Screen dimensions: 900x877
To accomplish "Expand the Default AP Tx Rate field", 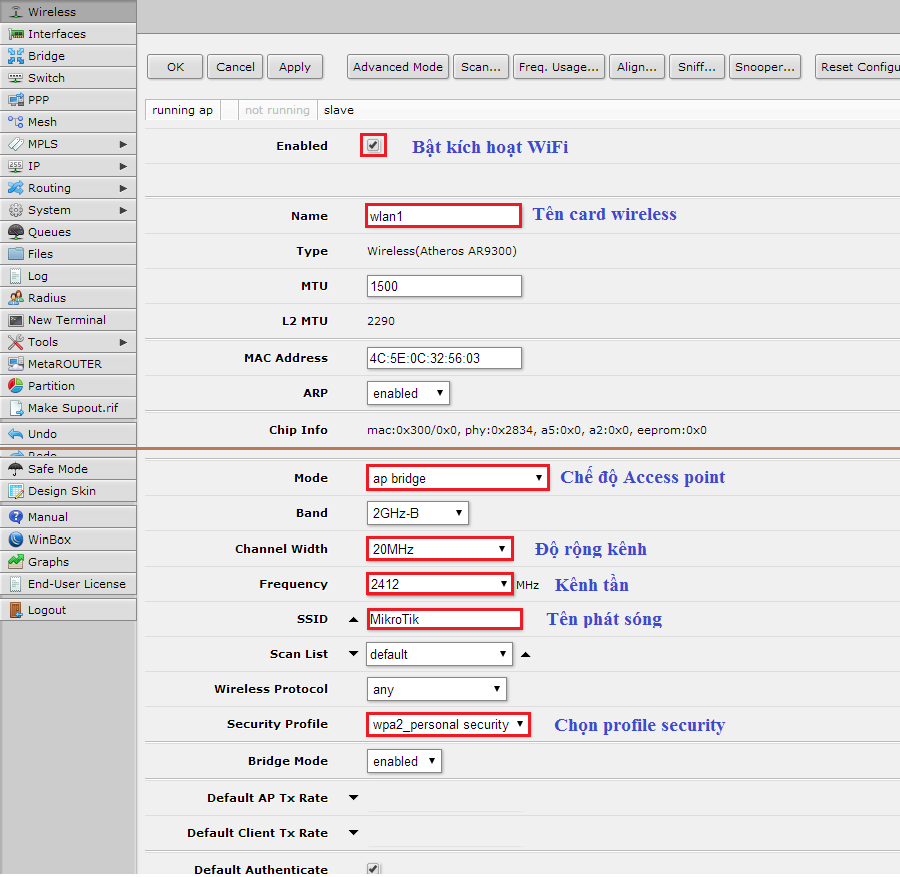I will coord(353,798).
